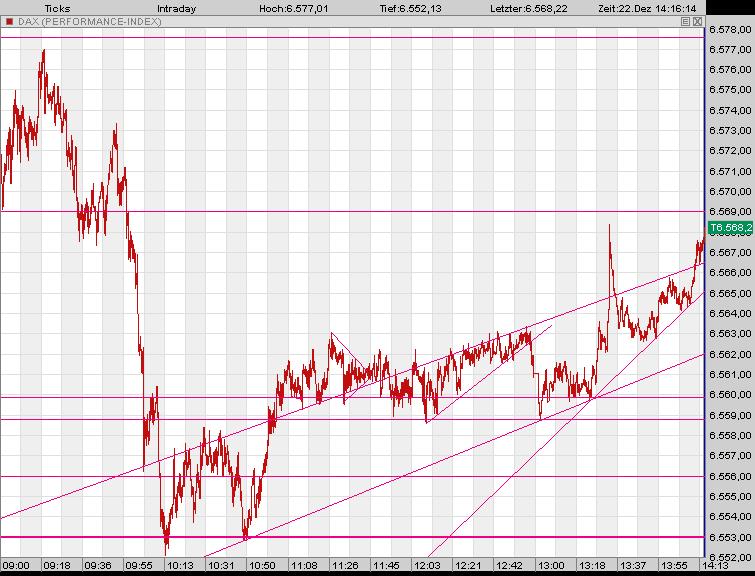The image size is (755, 576).
Task: Click the 13:37 time axis label
Action: (633, 565)
